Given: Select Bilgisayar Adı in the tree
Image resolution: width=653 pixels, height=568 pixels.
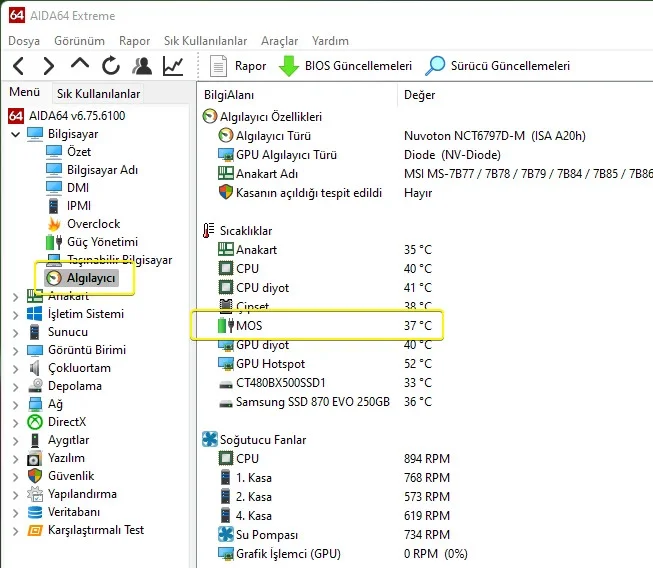Looking at the screenshot, I should point(92,169).
